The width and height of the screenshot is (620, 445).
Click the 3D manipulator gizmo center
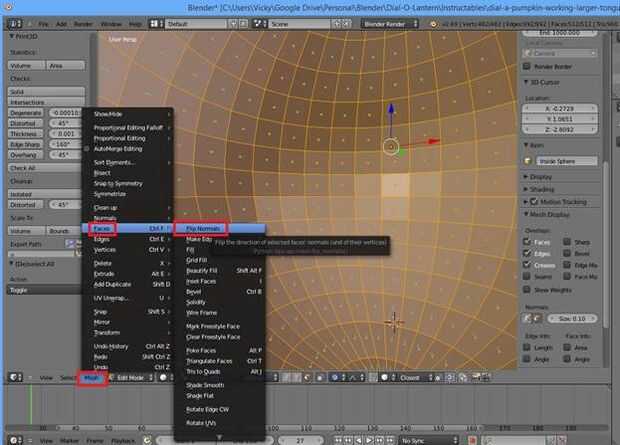(391, 147)
